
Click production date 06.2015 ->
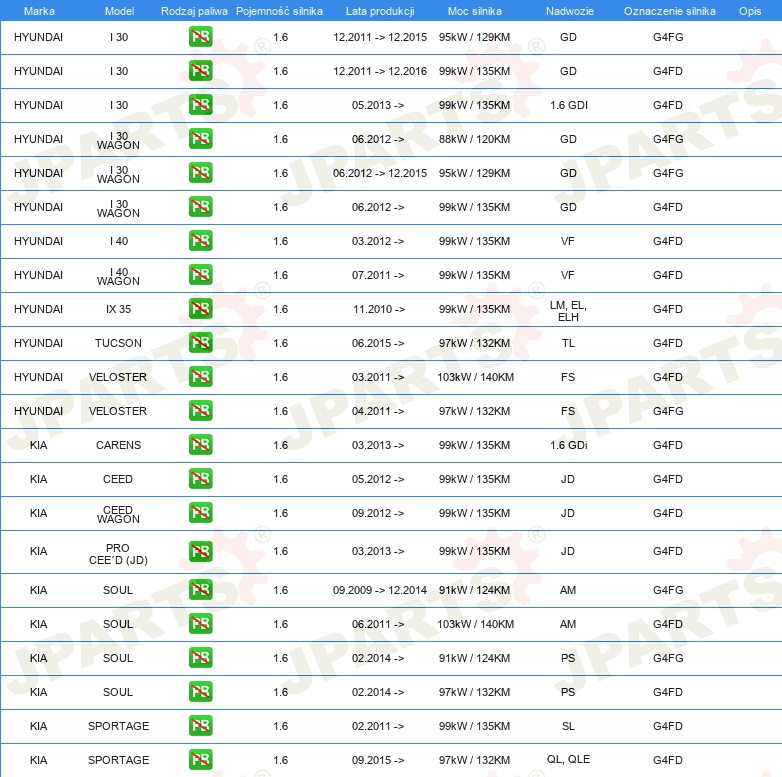pyautogui.click(x=378, y=343)
